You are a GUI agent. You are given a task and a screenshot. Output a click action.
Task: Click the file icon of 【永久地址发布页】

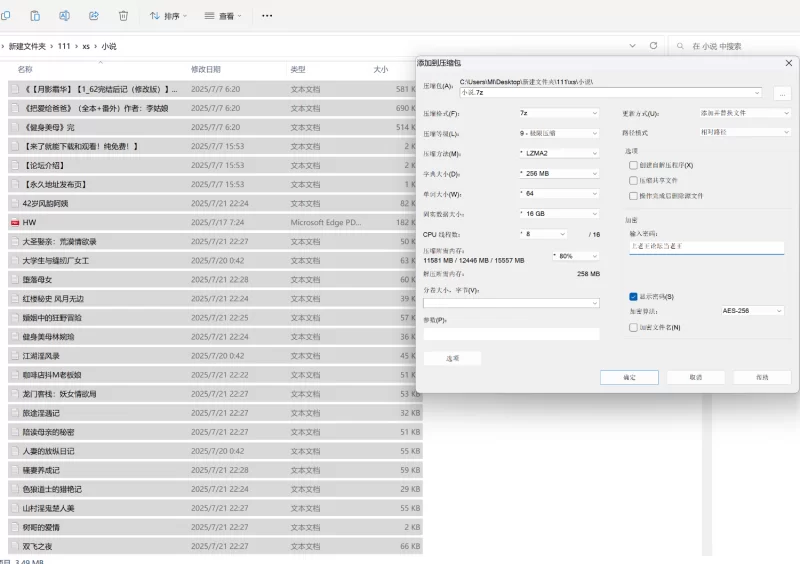pyautogui.click(x=15, y=184)
